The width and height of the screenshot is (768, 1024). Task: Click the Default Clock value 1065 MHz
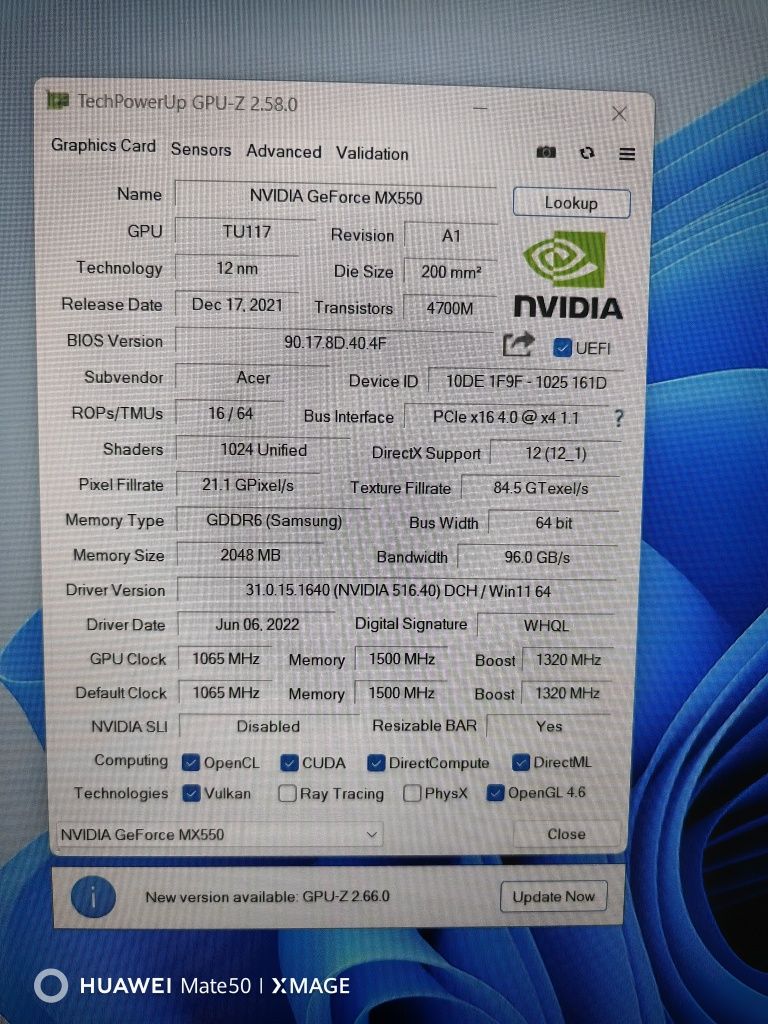coord(225,693)
